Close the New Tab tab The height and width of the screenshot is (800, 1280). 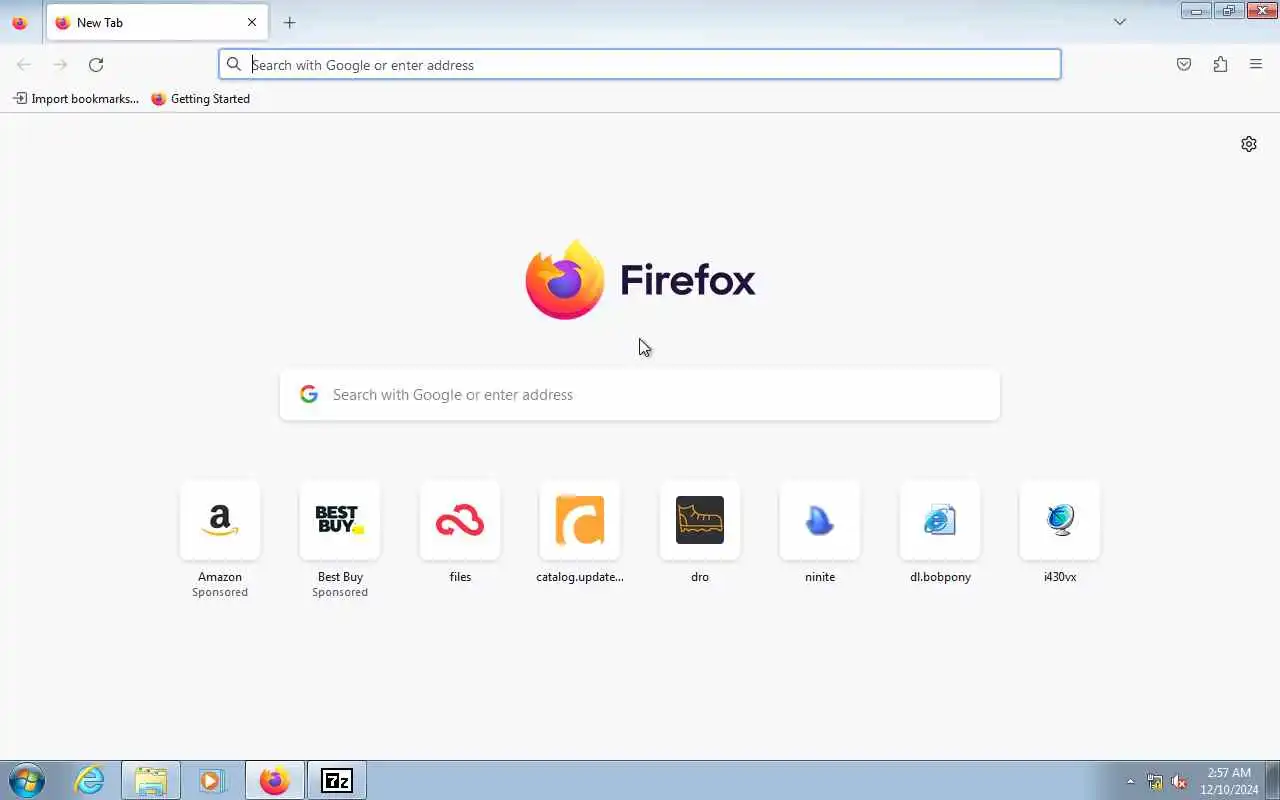pos(252,22)
